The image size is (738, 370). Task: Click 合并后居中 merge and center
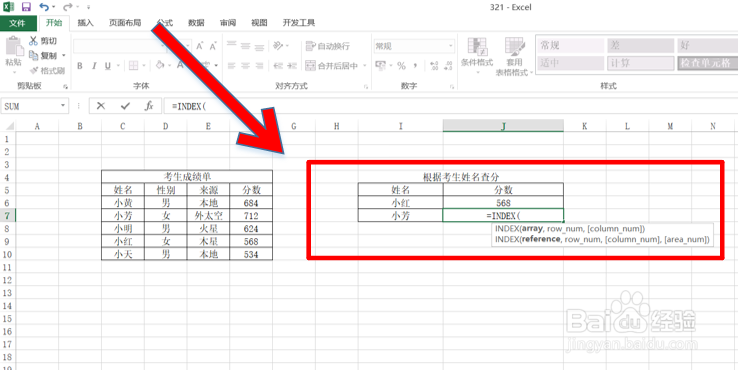(331, 66)
